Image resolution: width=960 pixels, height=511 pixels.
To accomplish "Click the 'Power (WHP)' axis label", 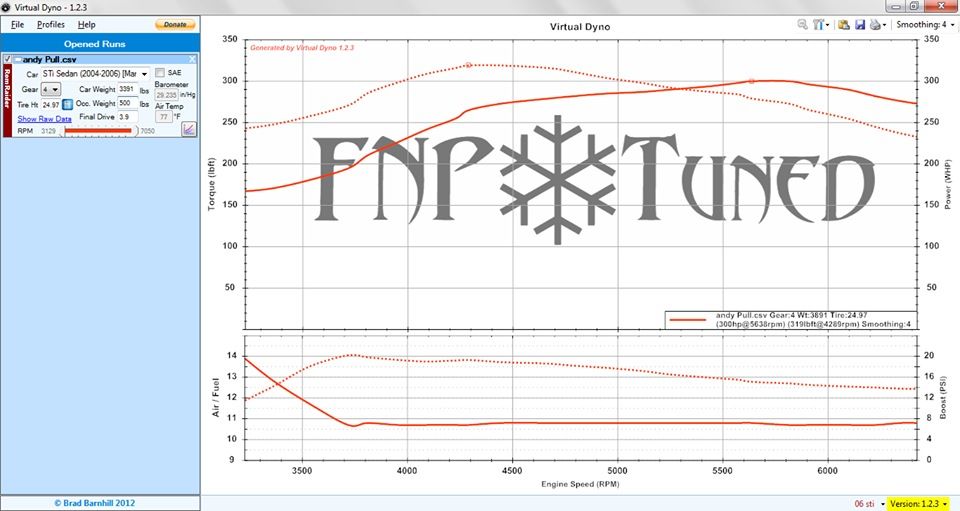I will [x=948, y=184].
